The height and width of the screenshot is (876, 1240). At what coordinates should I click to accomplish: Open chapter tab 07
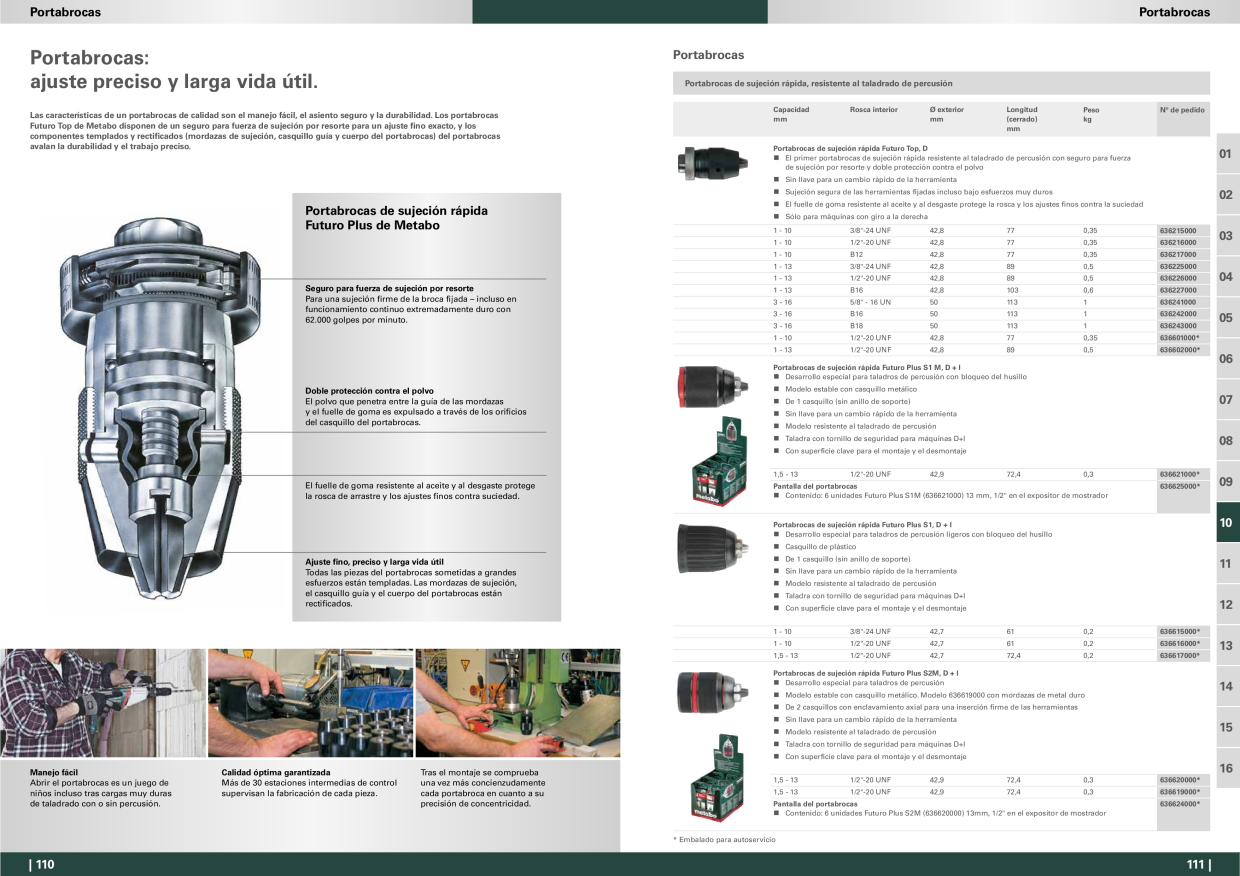1227,400
